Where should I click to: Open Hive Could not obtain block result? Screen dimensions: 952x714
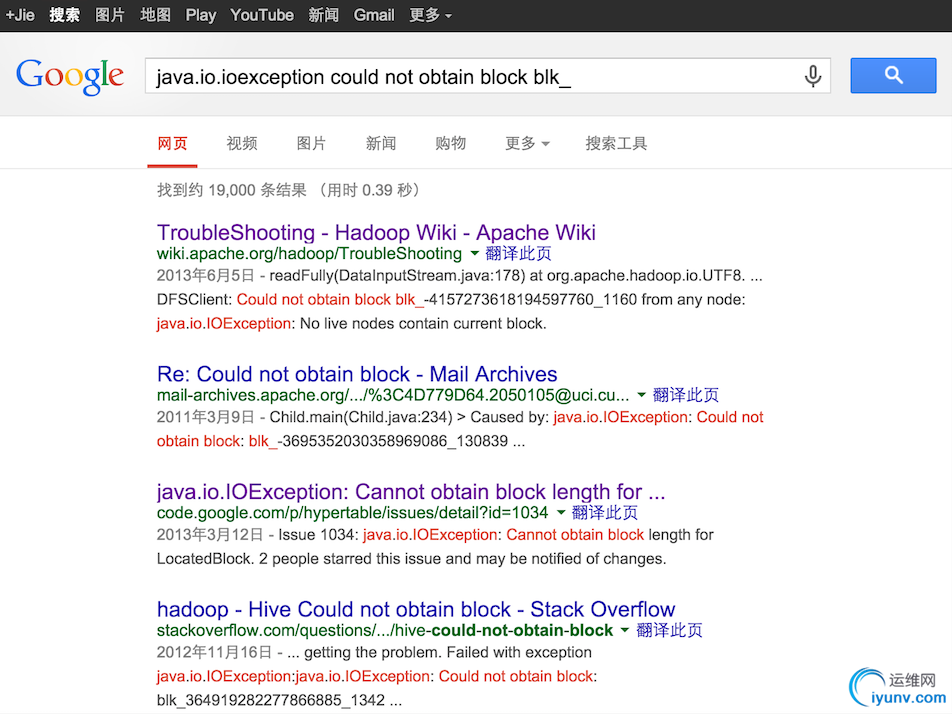416,610
